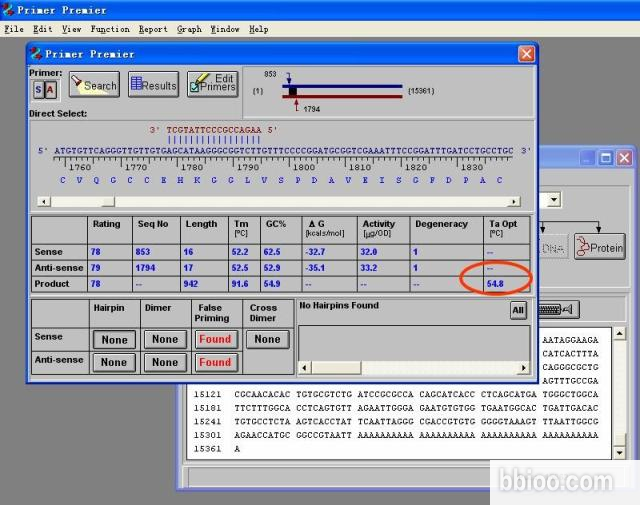Viewport: 640px width, 505px height.
Task: Open the Edit menu
Action: (42, 29)
